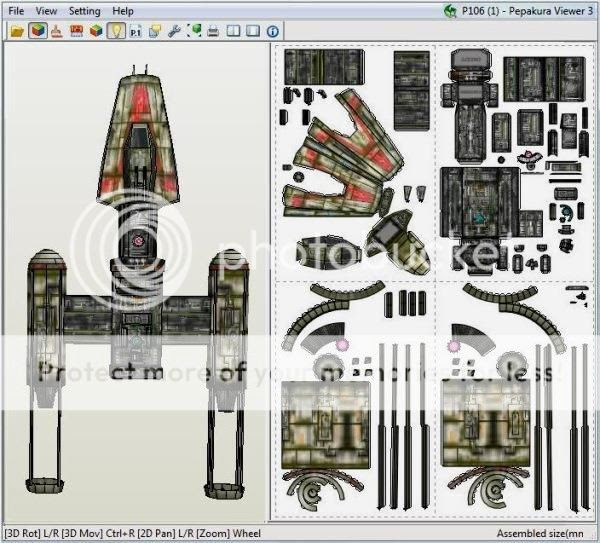The height and width of the screenshot is (543, 600).
Task: Open the Help menu
Action: click(123, 11)
